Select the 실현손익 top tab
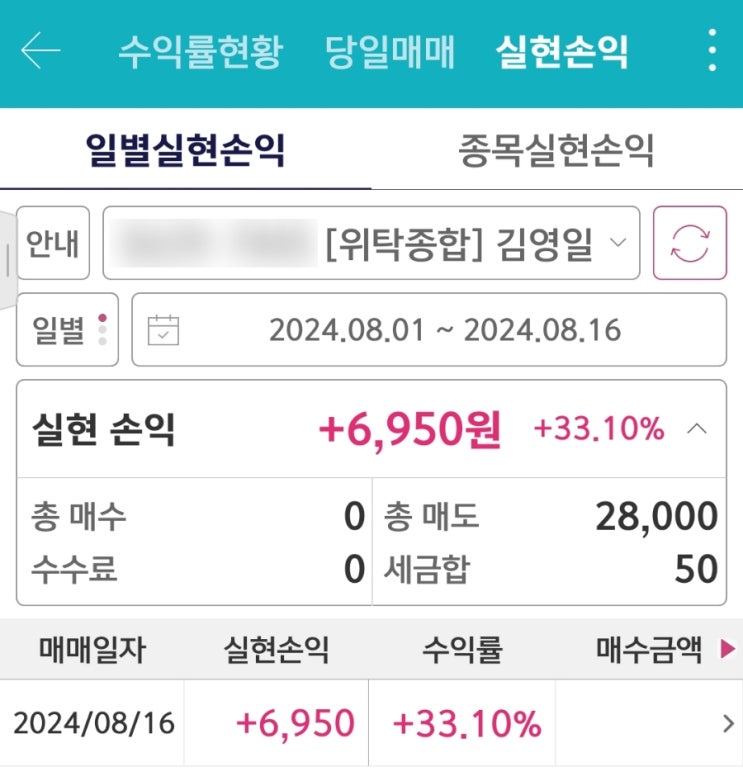This screenshot has width=743, height=781. click(x=562, y=51)
